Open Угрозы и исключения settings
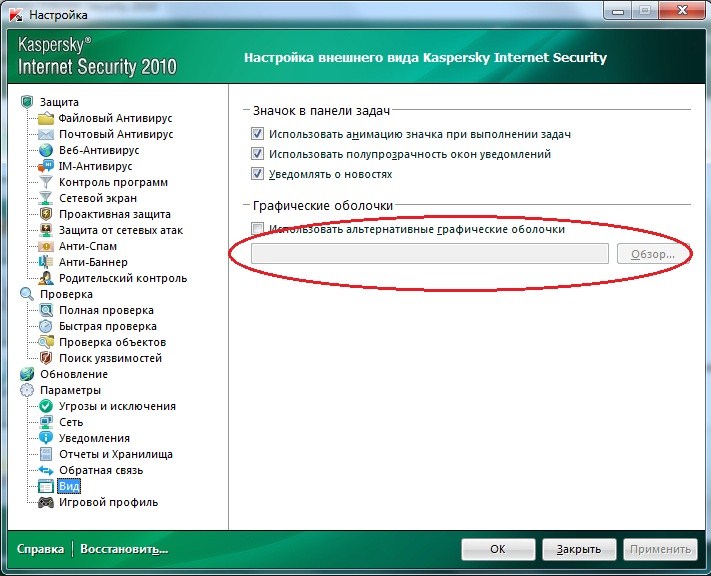 [117, 406]
